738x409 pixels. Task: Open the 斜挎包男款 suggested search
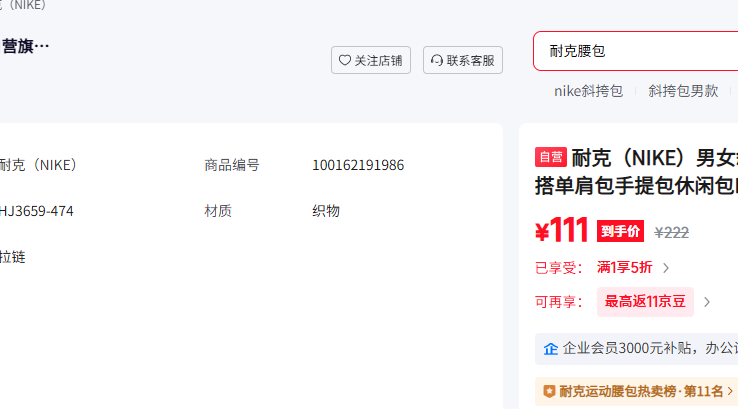(x=683, y=91)
